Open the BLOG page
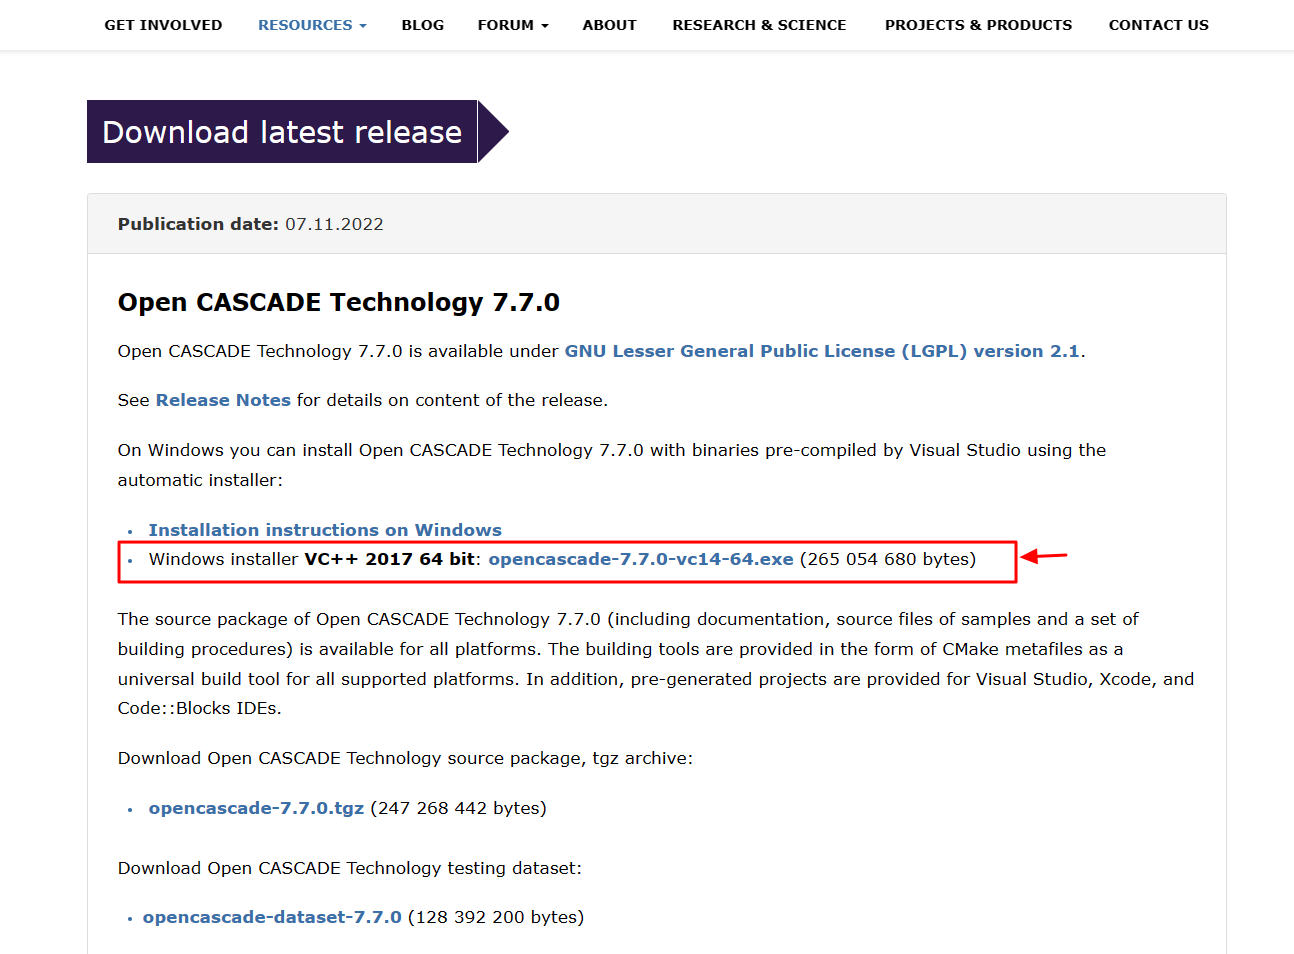Screen dimensions: 1294x954 coord(423,25)
